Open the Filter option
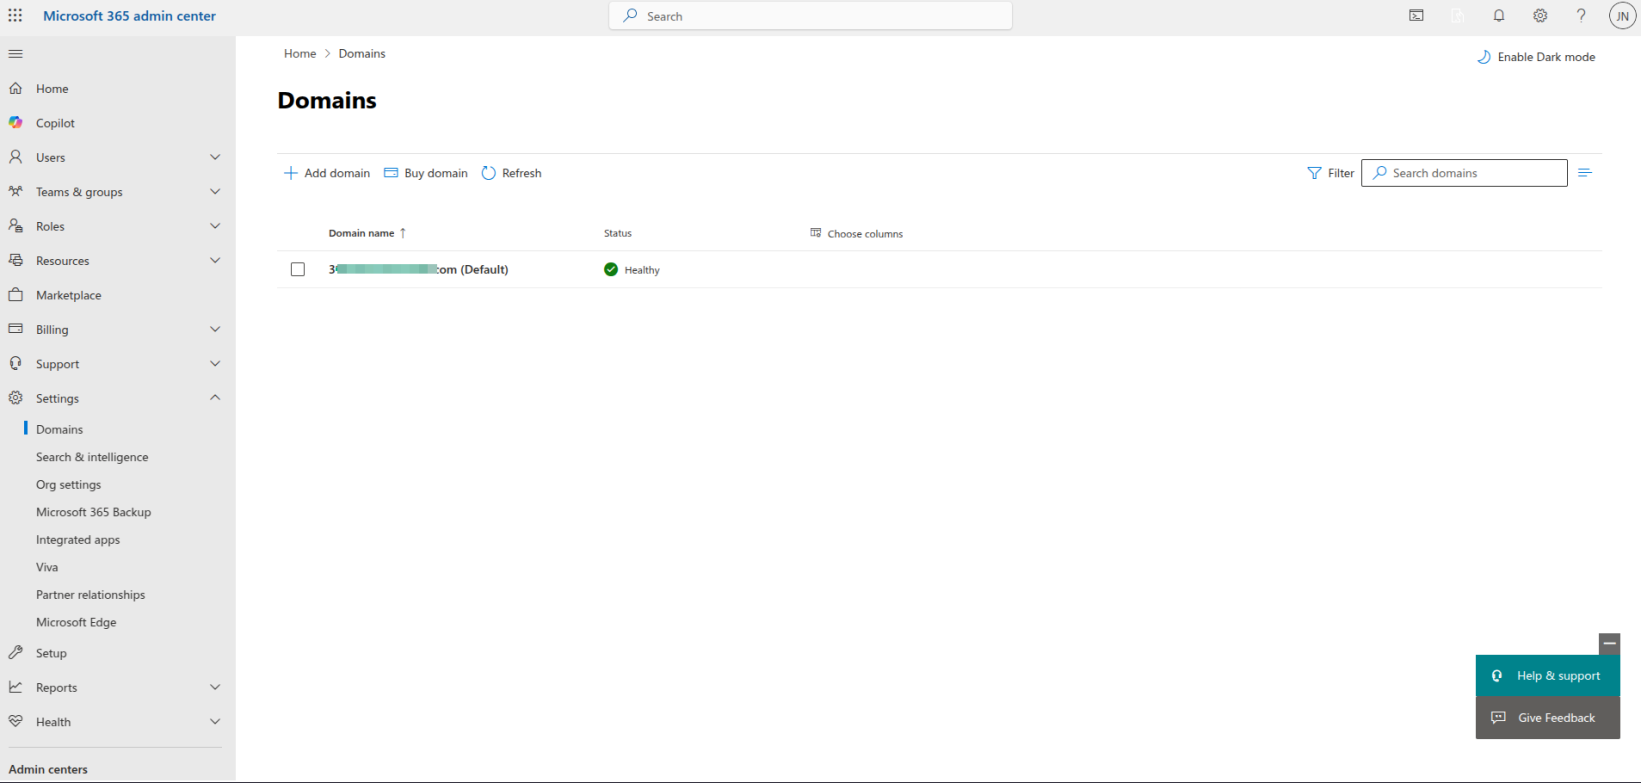The width and height of the screenshot is (1641, 783). [1330, 173]
